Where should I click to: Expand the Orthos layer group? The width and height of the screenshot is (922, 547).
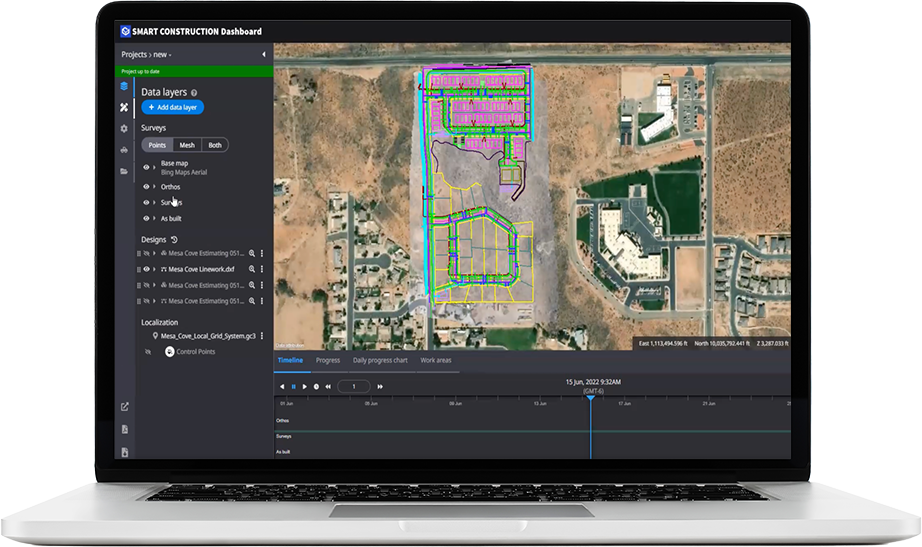(155, 186)
